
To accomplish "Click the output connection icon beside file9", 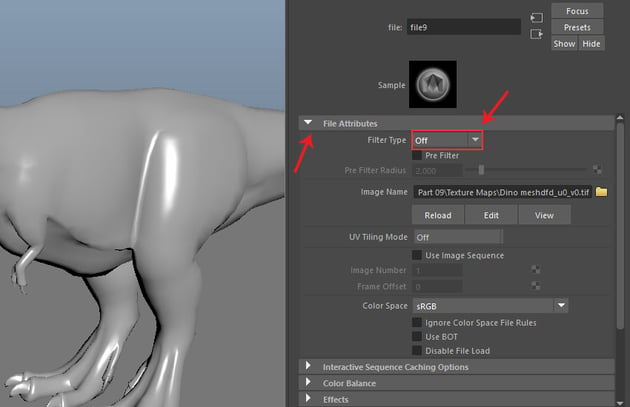I will point(536,34).
